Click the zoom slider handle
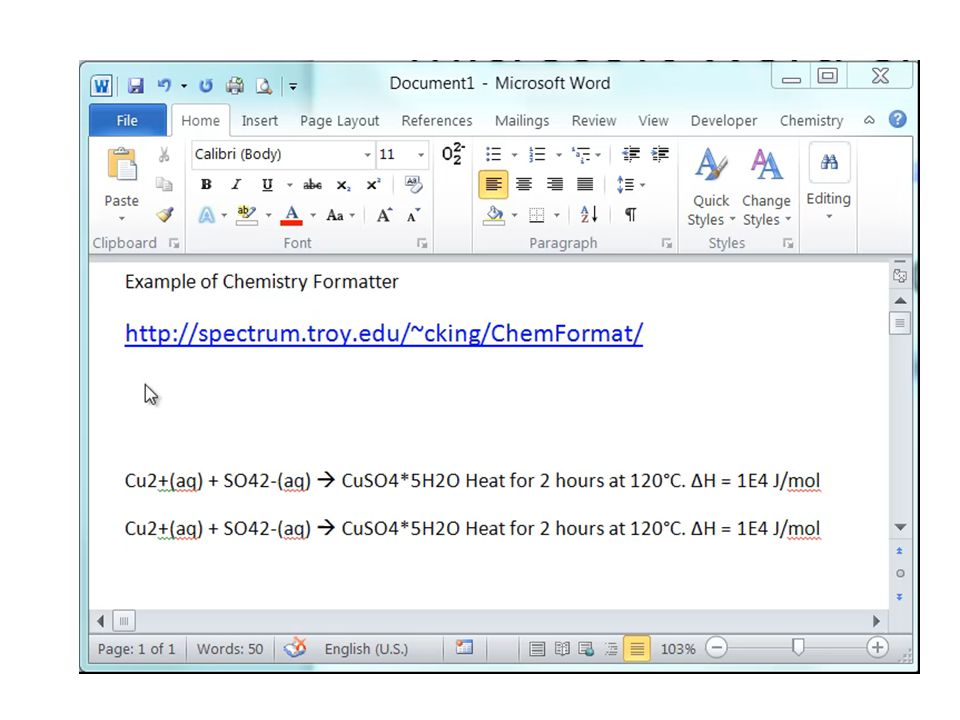Viewport: 960px width, 720px height. click(x=798, y=647)
